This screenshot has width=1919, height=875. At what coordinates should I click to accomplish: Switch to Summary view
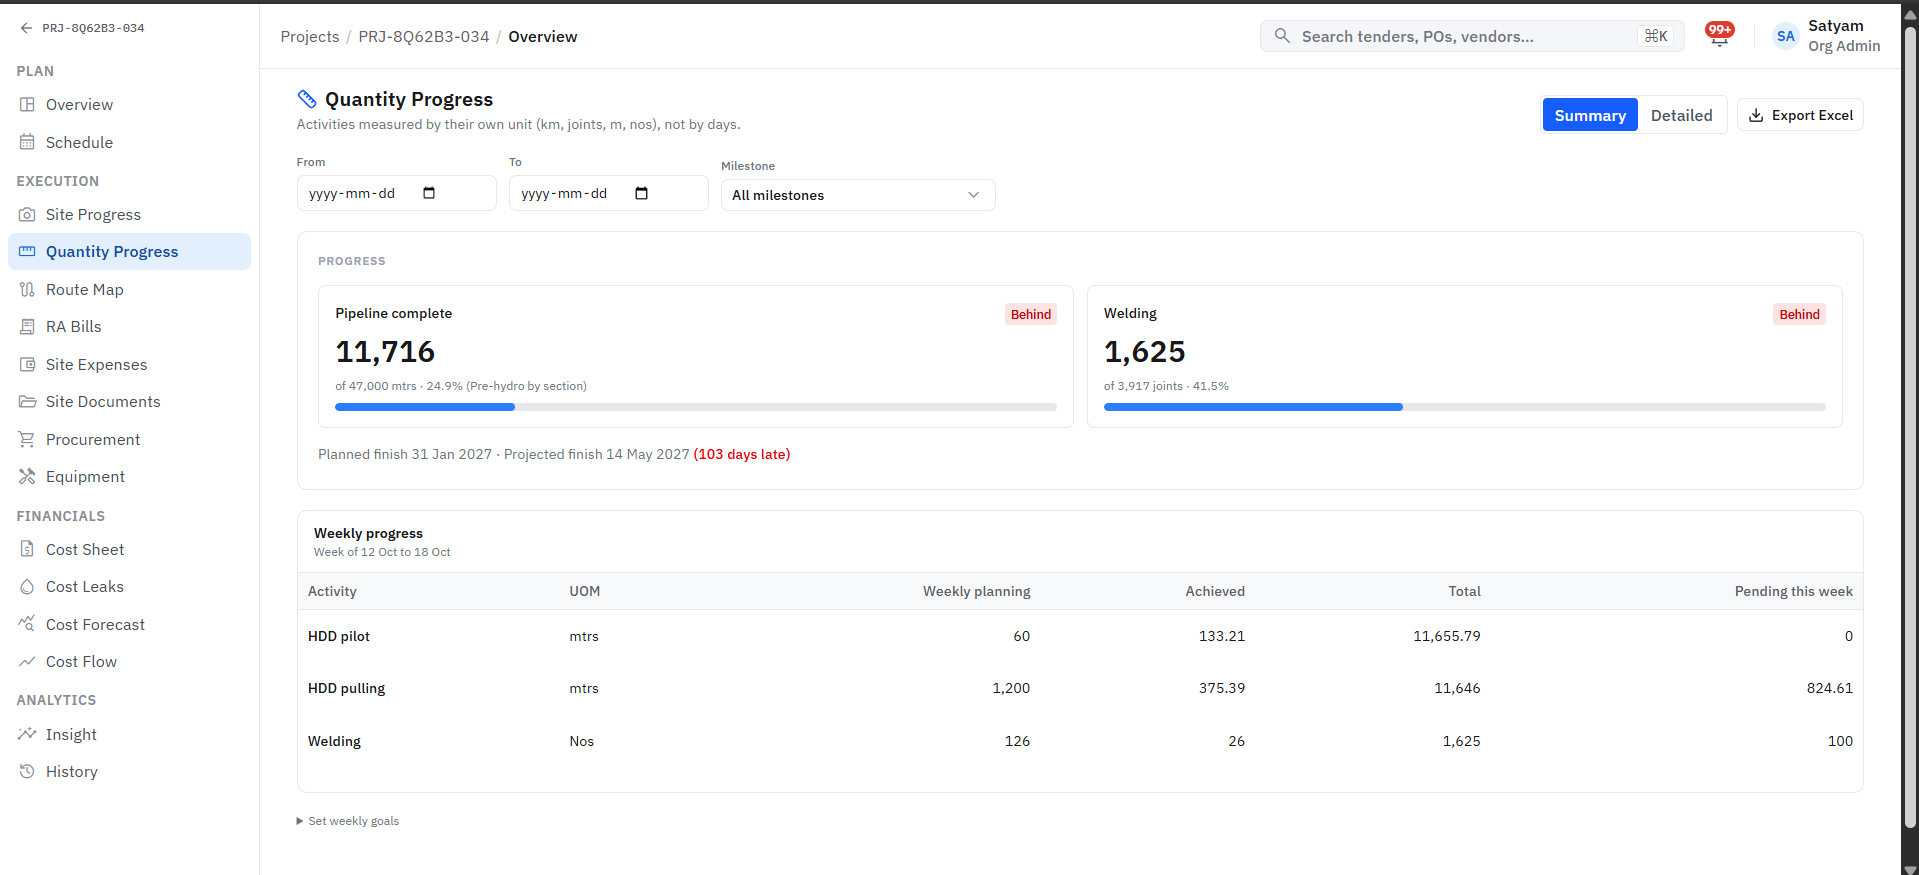1590,115
